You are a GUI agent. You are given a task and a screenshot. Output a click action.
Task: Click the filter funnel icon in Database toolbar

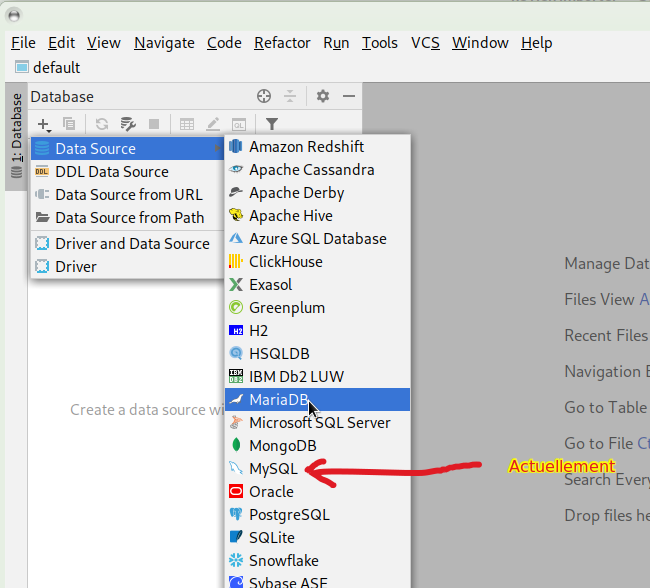pyautogui.click(x=271, y=124)
